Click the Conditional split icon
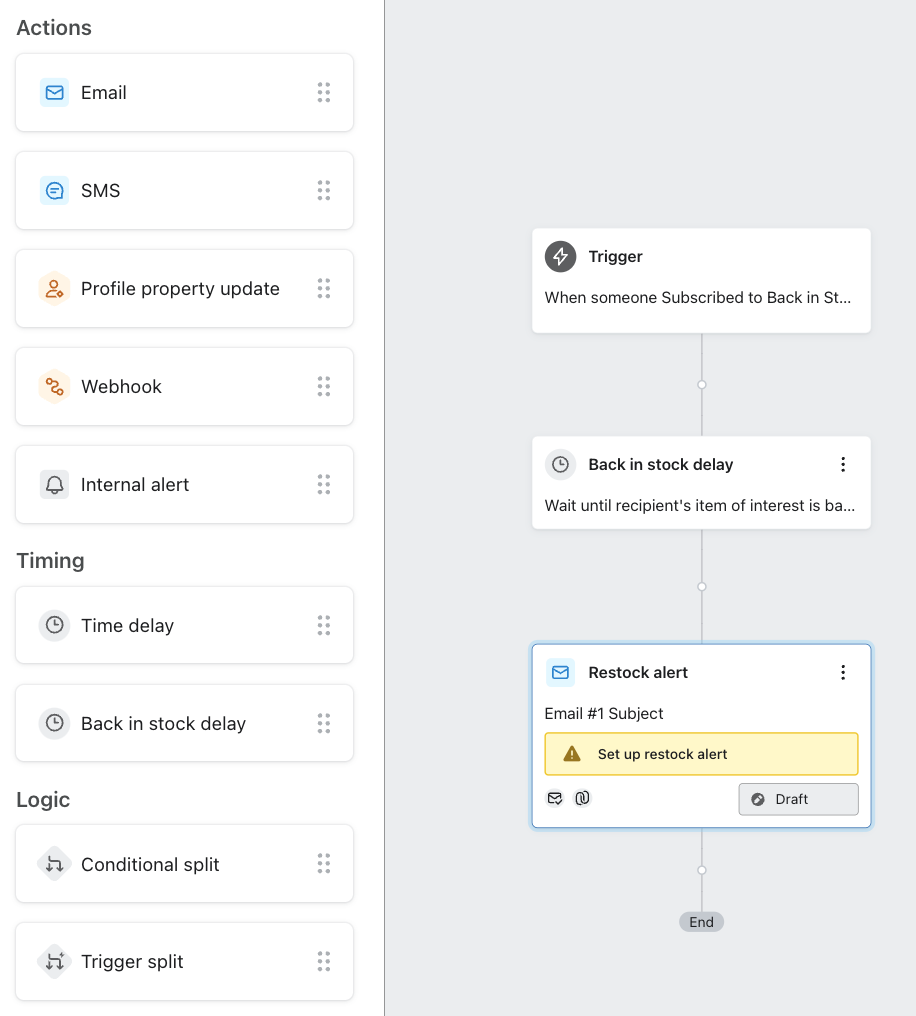This screenshot has width=916, height=1016. [54, 864]
